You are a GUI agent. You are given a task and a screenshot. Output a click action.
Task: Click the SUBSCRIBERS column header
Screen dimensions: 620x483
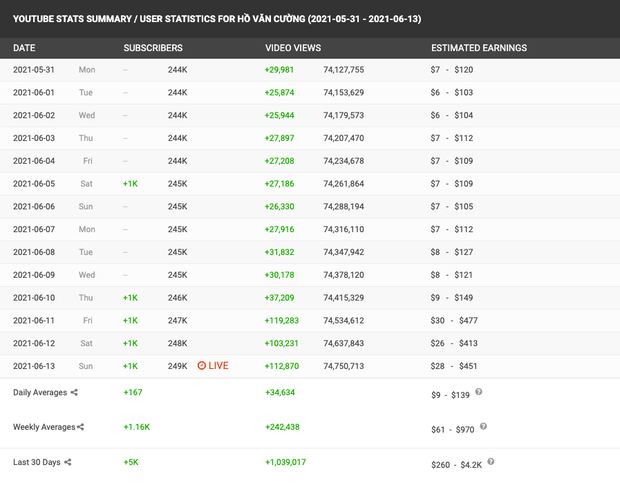(x=152, y=48)
